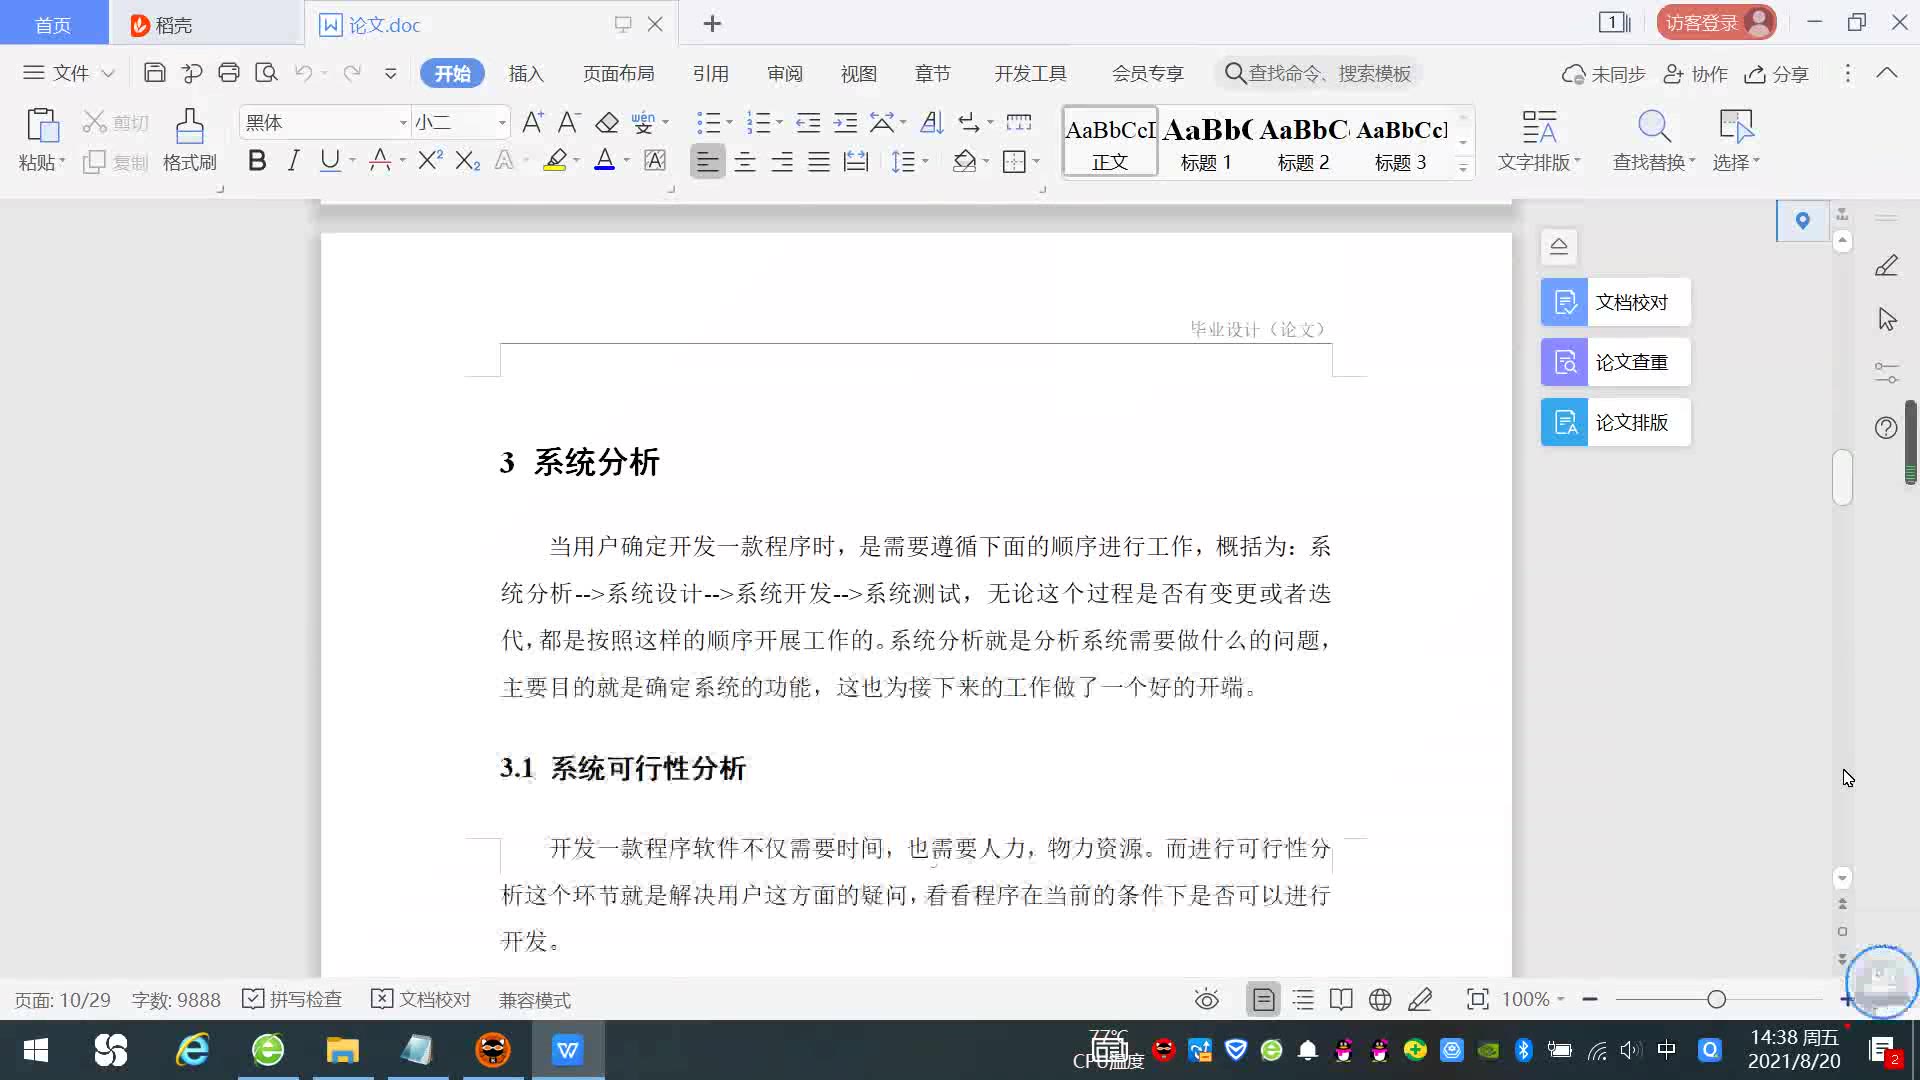Toggle 拼写检查 spell check in status bar

tap(293, 999)
